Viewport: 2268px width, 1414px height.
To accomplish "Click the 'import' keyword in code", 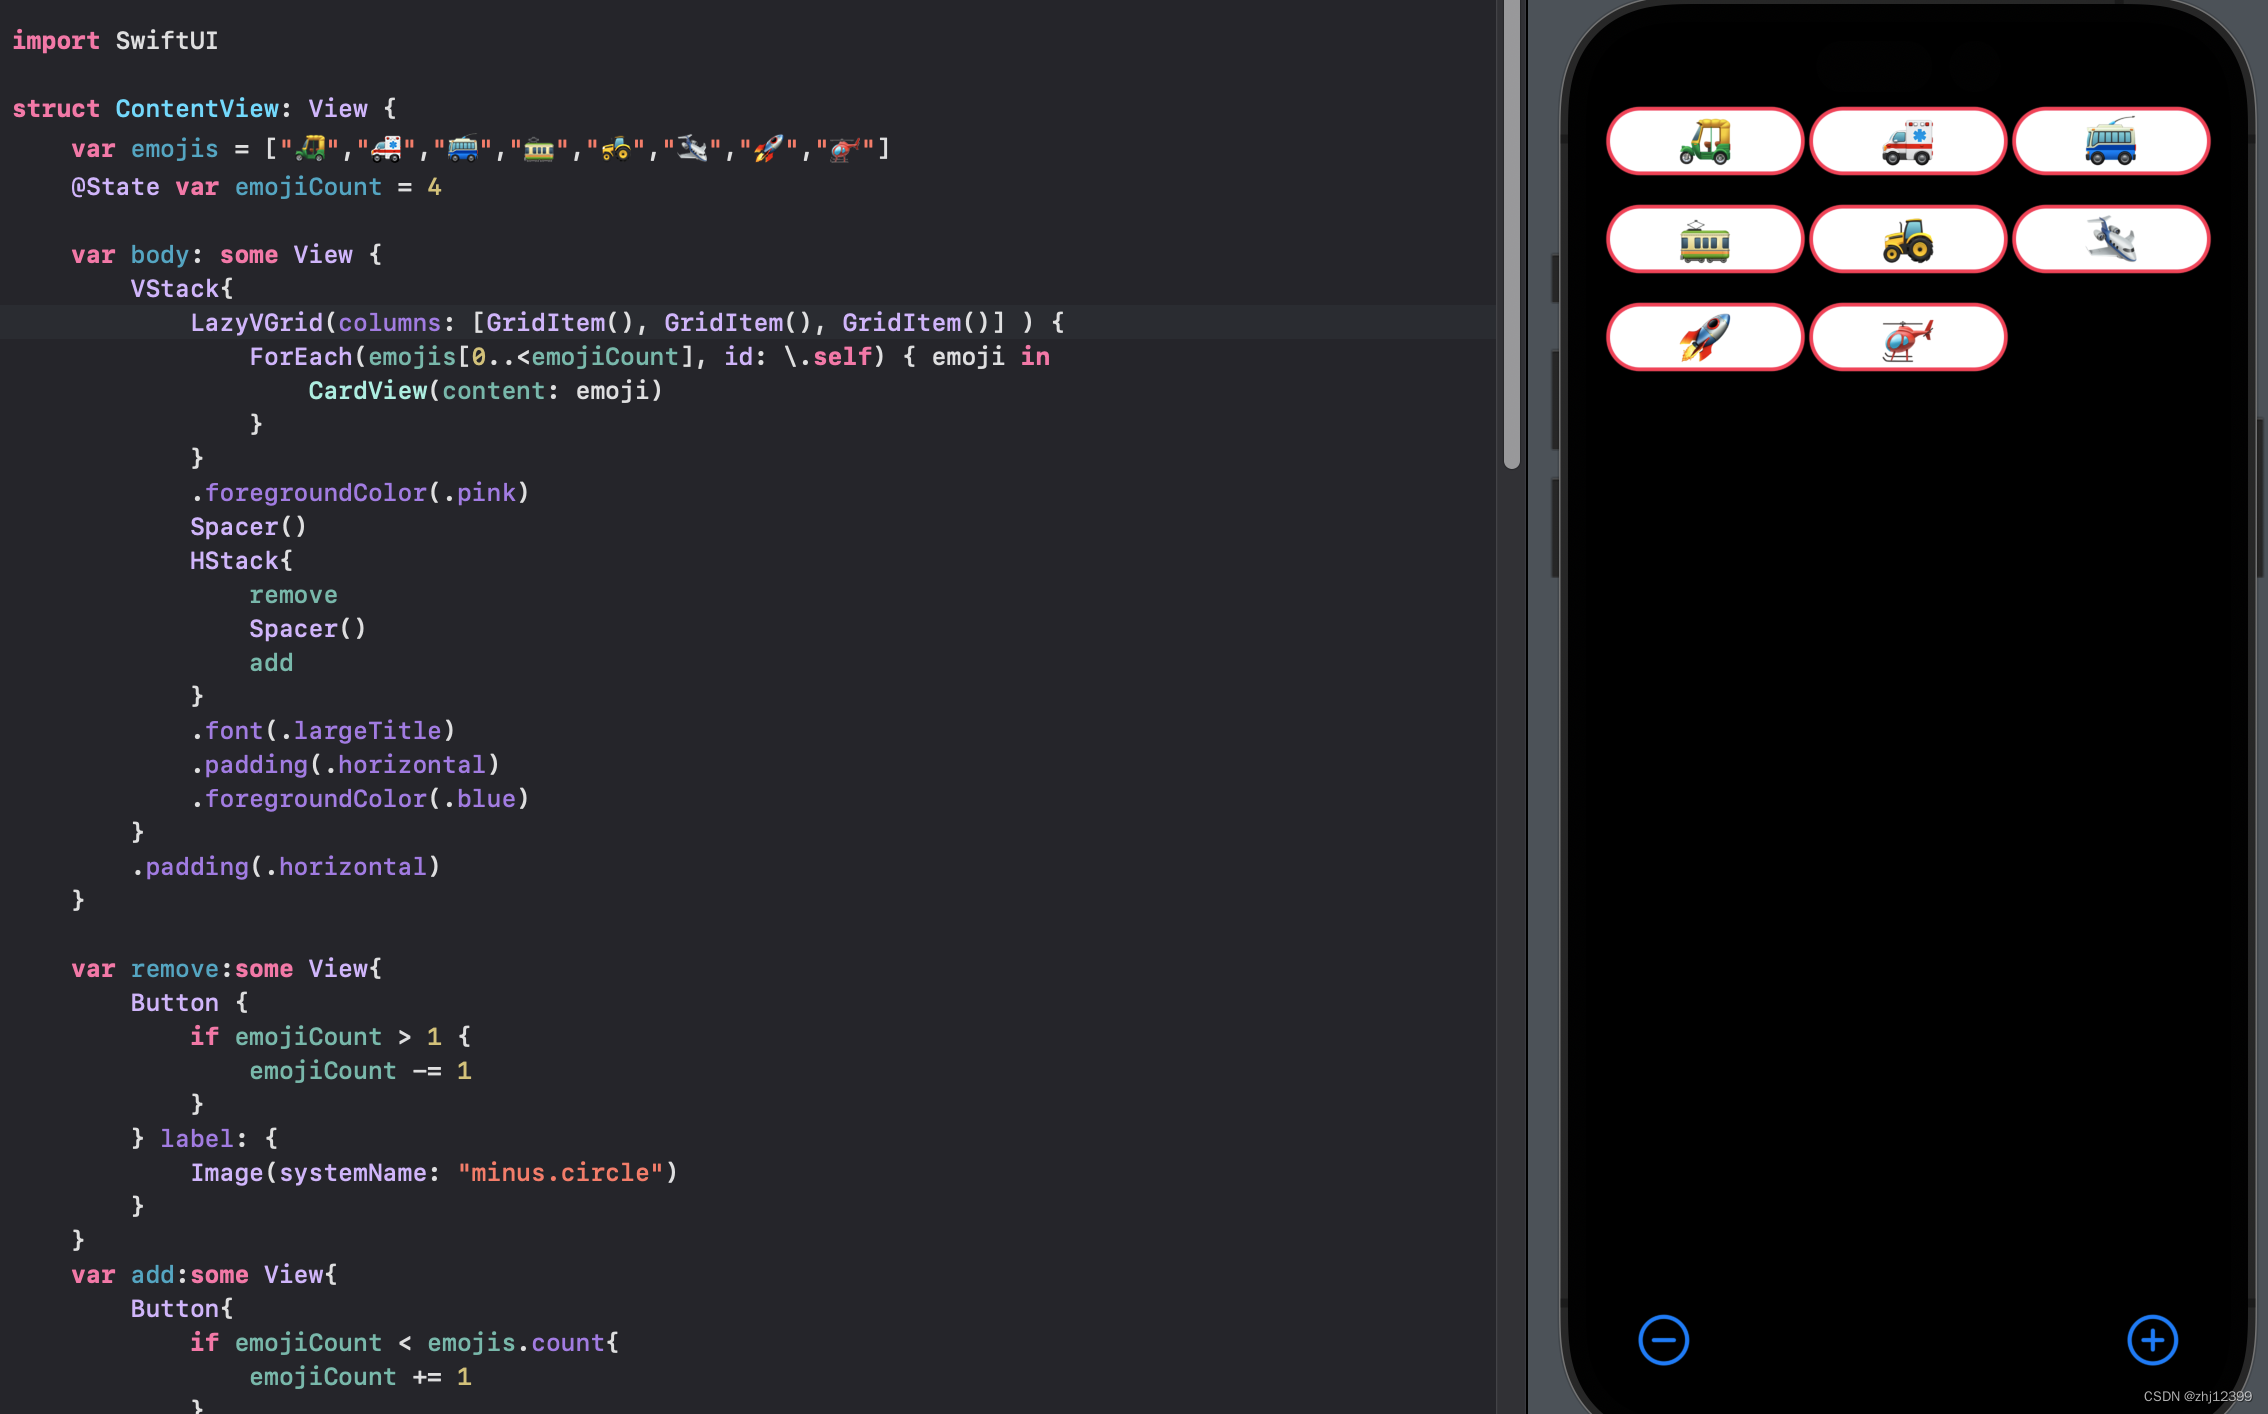I will pos(55,40).
